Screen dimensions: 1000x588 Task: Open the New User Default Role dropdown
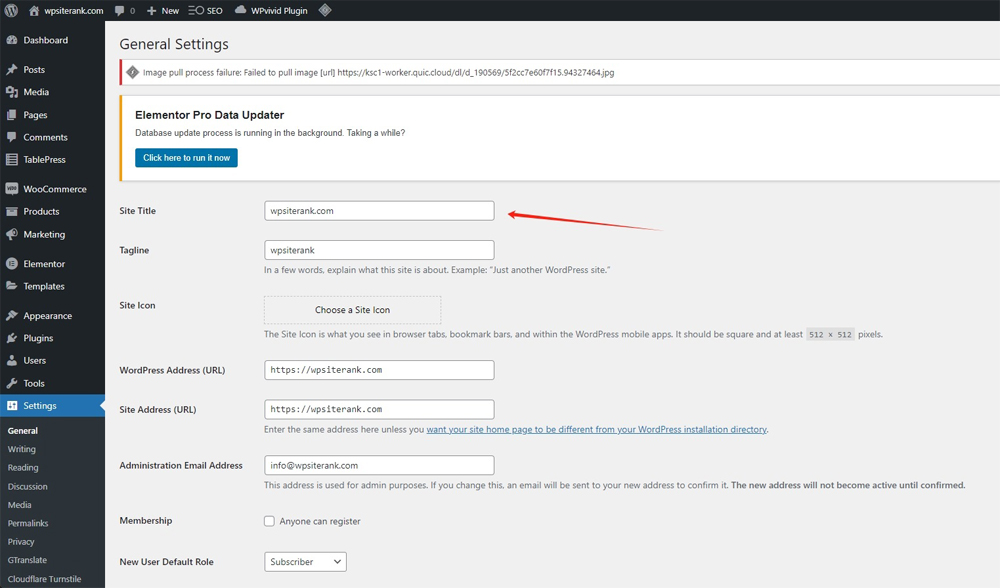pos(305,562)
